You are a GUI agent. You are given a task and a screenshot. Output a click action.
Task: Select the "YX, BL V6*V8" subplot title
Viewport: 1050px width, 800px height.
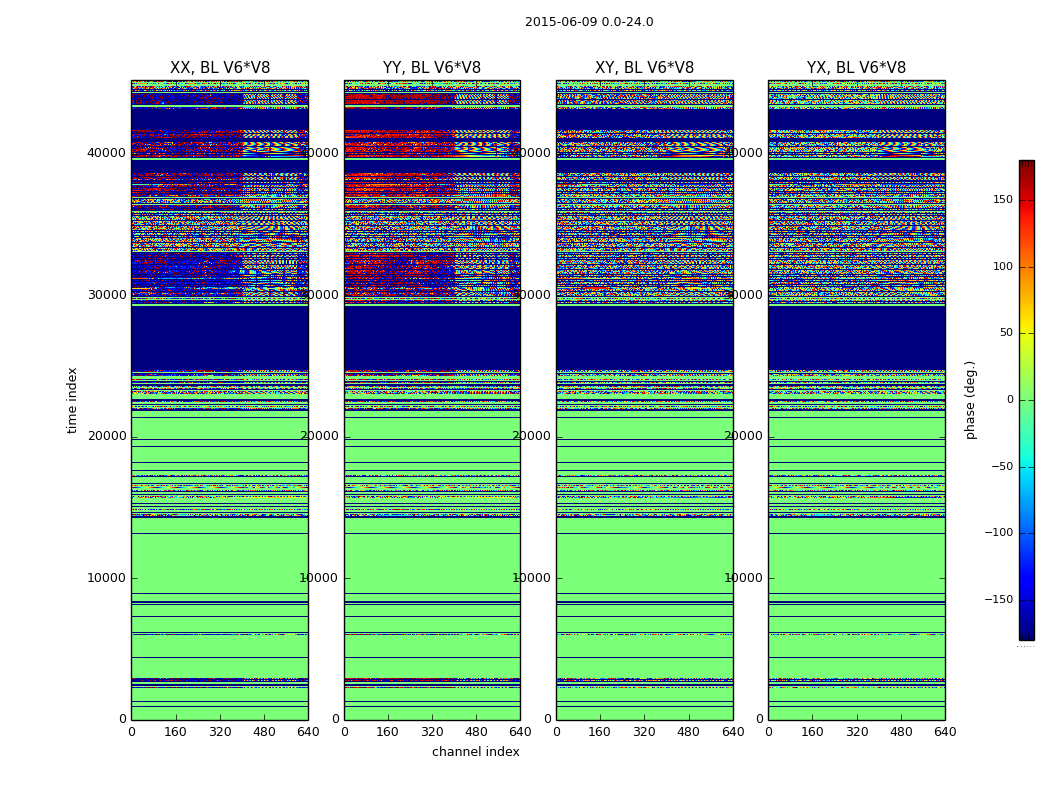(856, 68)
